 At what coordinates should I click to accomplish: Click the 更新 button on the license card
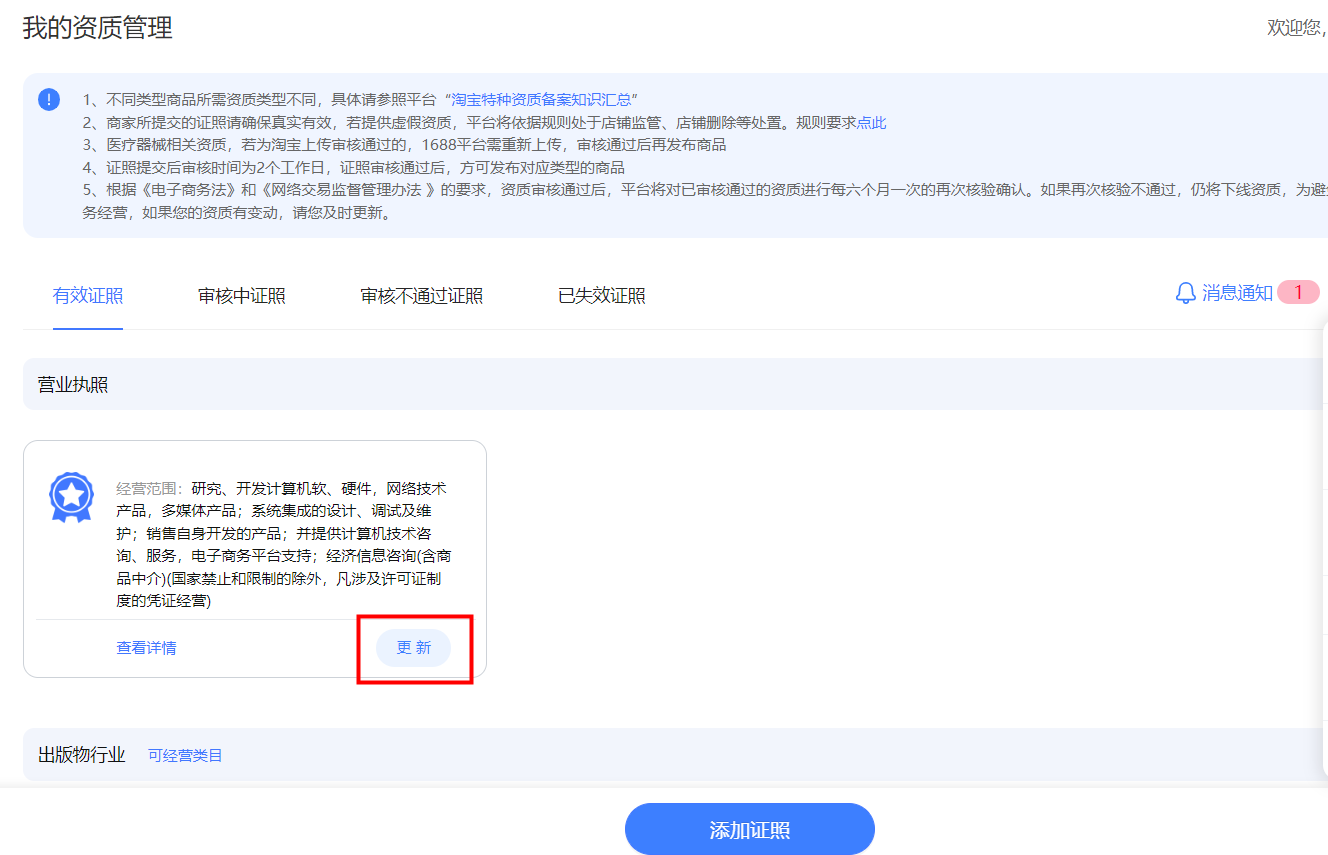tap(414, 648)
